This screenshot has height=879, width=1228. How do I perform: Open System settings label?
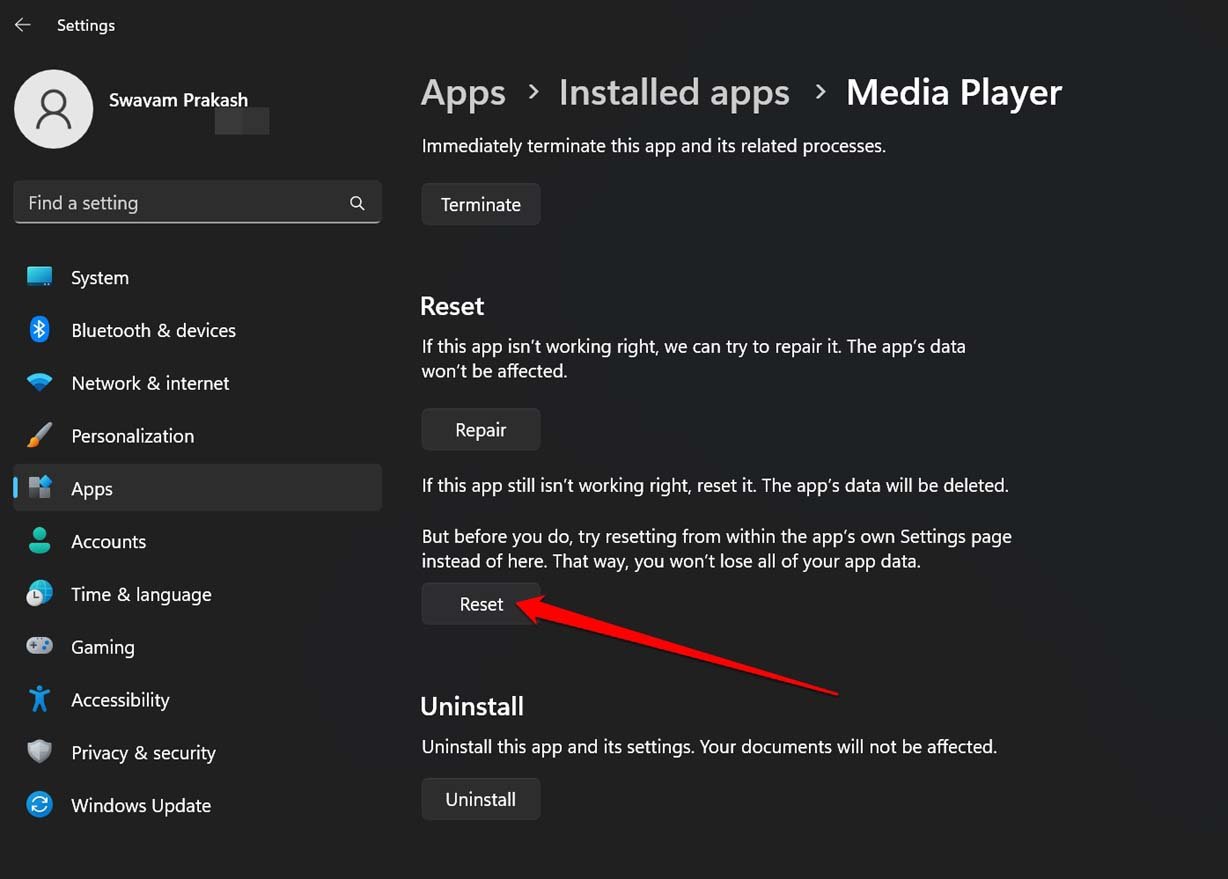[100, 278]
